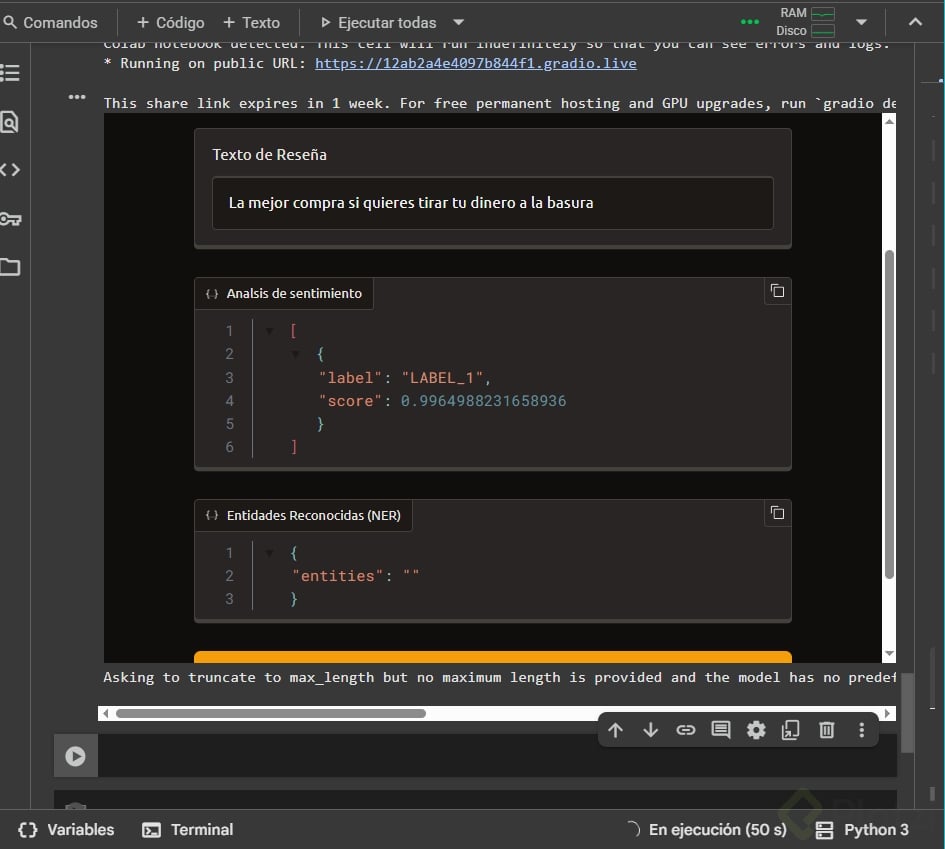Collapse the NER JSON object triangle
The height and width of the screenshot is (849, 945).
pos(270,553)
